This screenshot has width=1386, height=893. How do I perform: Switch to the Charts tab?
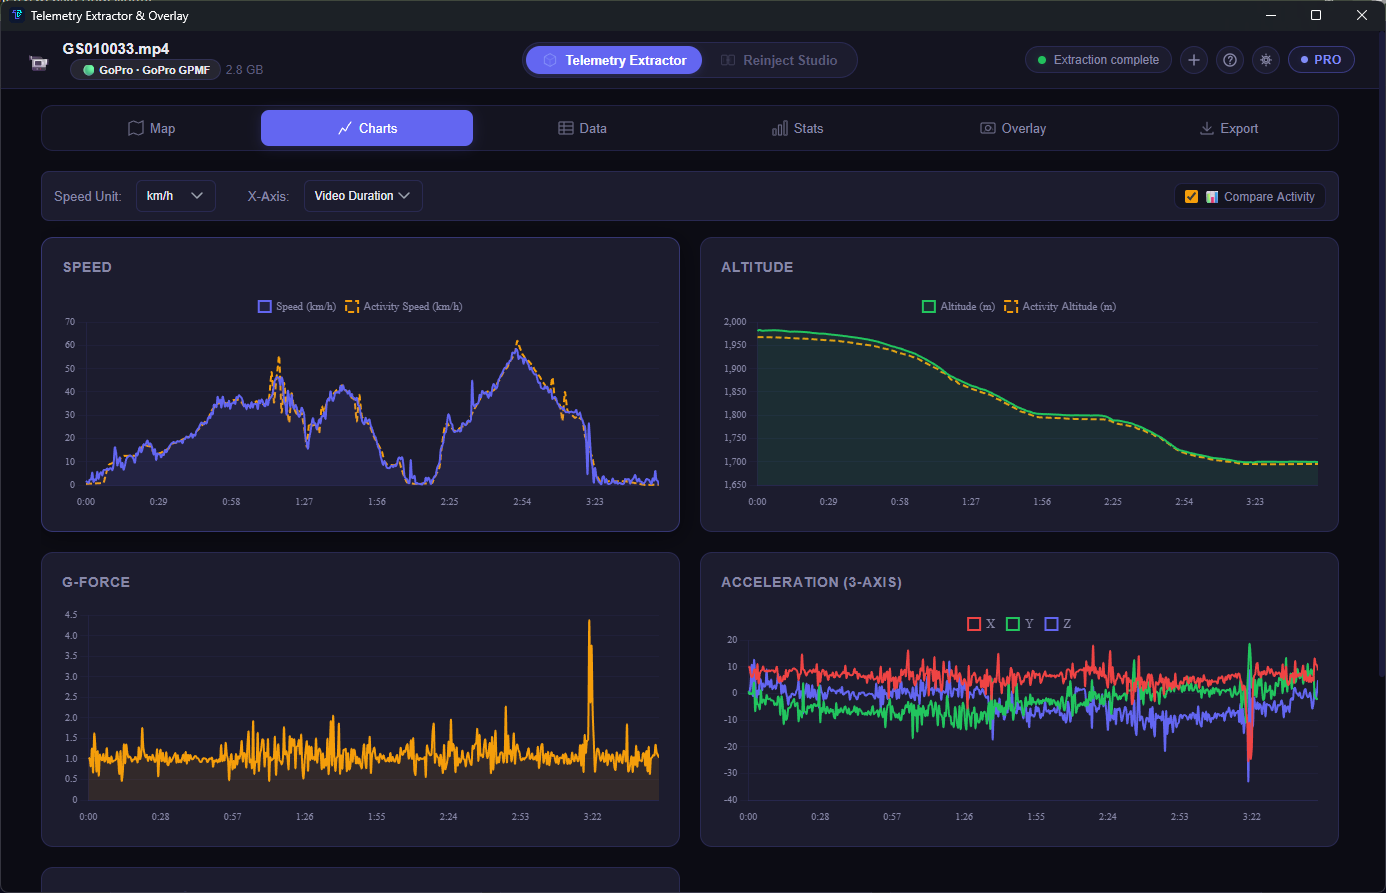coord(366,128)
